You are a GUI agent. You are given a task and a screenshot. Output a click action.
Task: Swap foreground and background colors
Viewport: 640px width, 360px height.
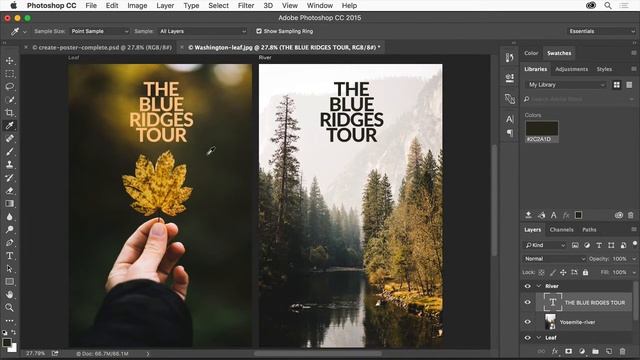tap(13, 332)
